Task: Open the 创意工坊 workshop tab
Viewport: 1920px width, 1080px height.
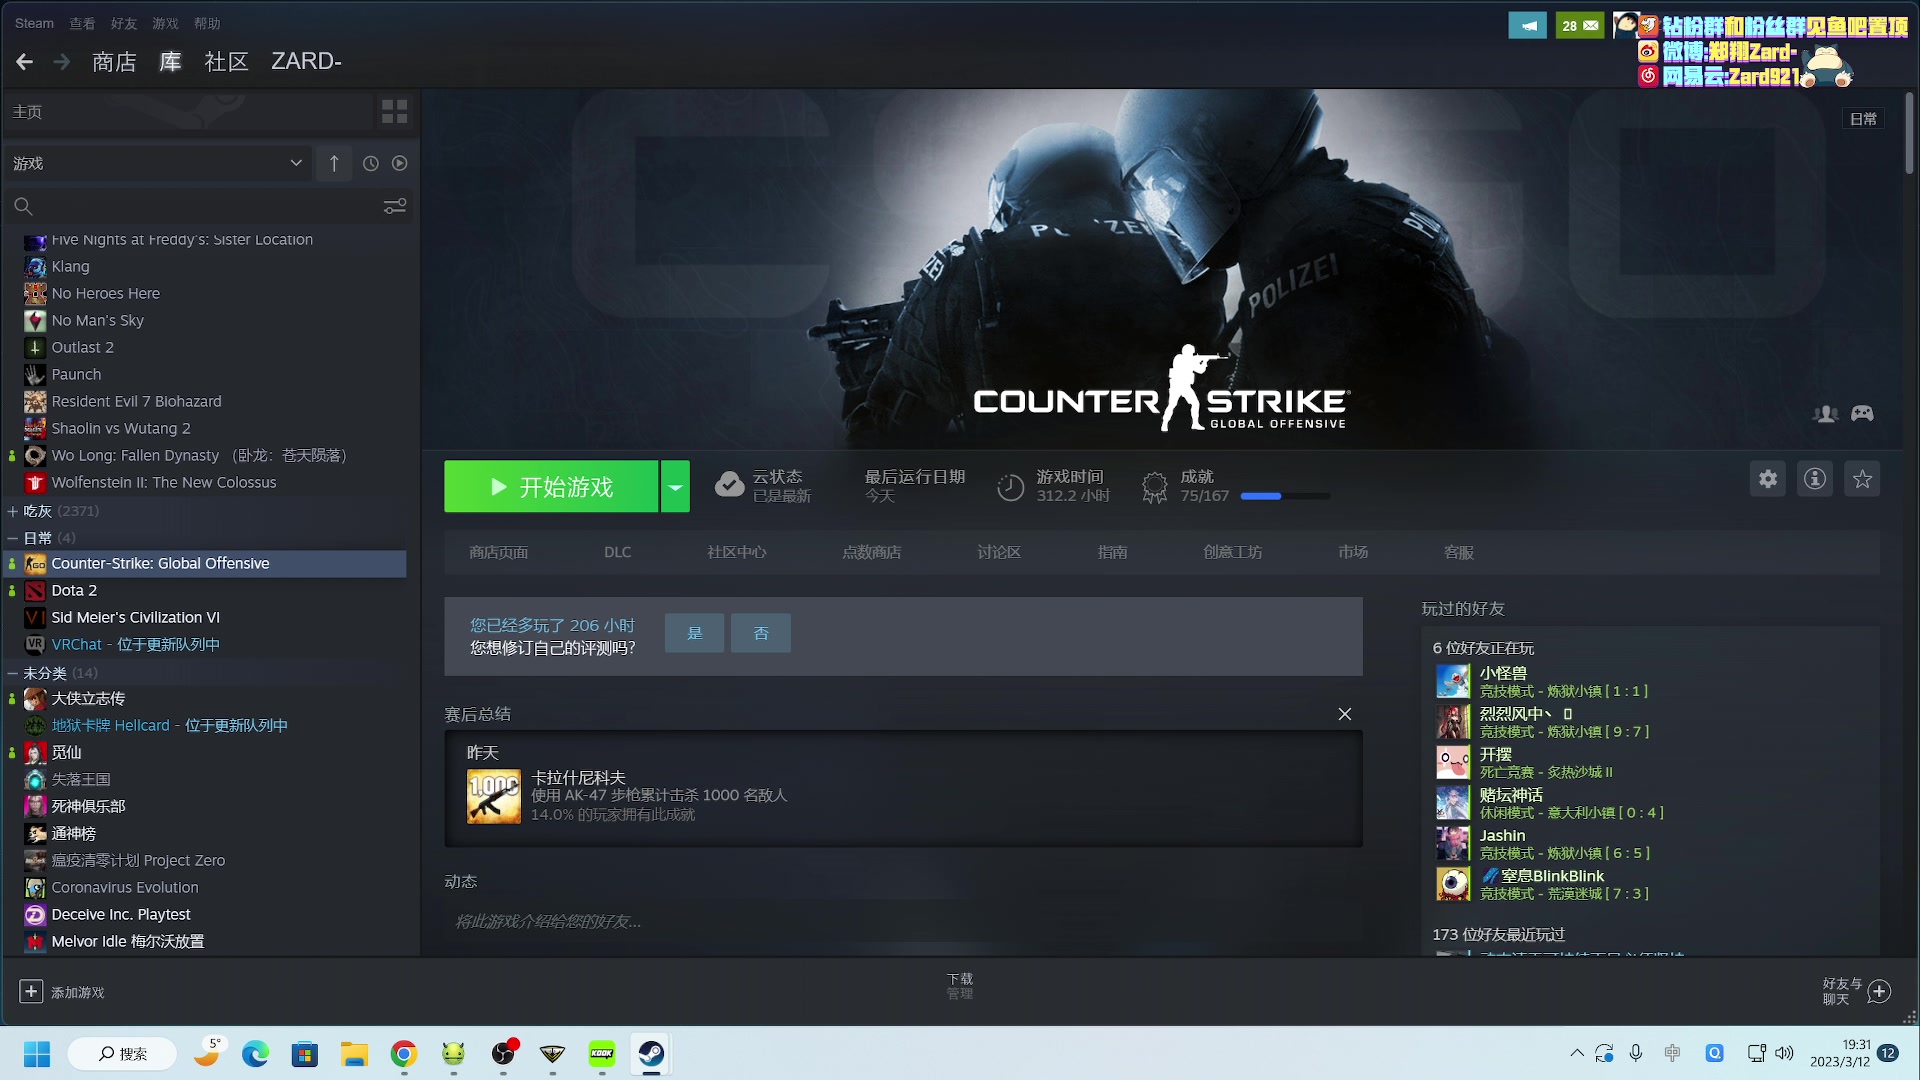Action: pos(1232,552)
